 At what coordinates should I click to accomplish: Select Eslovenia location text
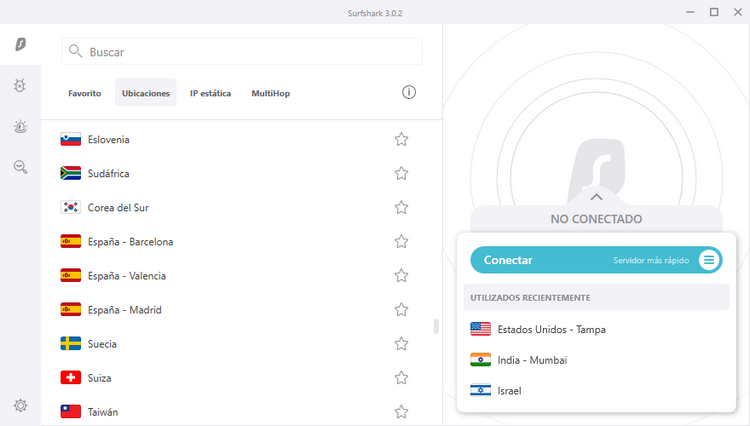[109, 140]
